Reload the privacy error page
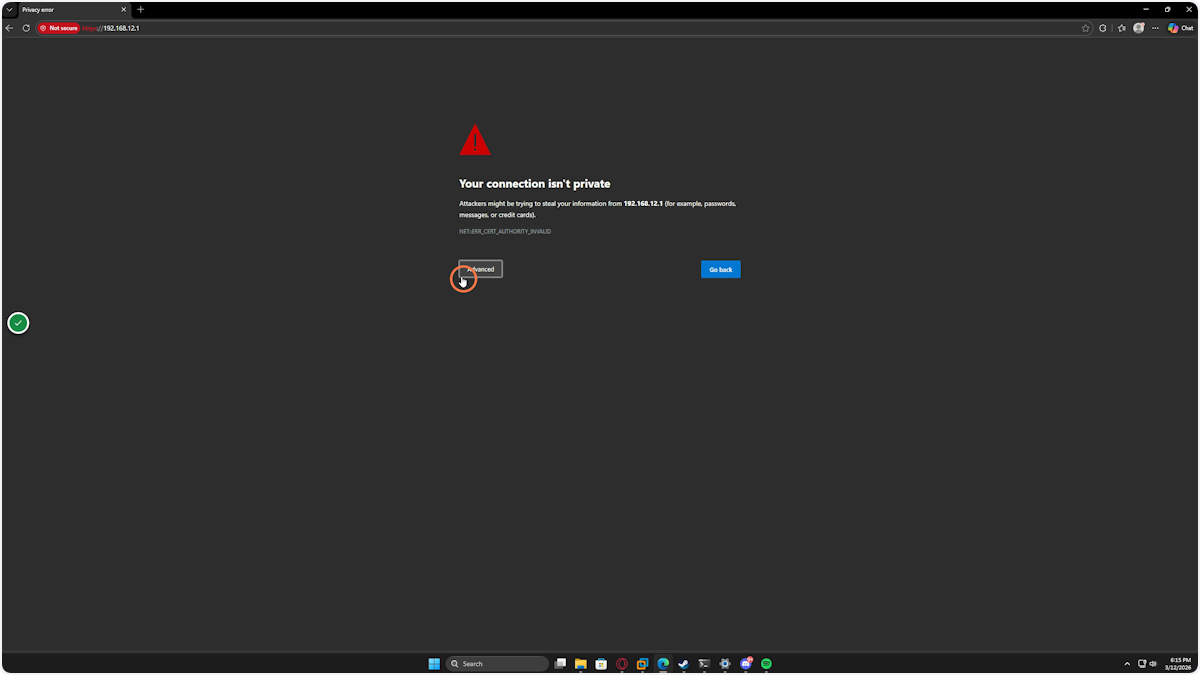This screenshot has width=1200, height=675. 25,28
